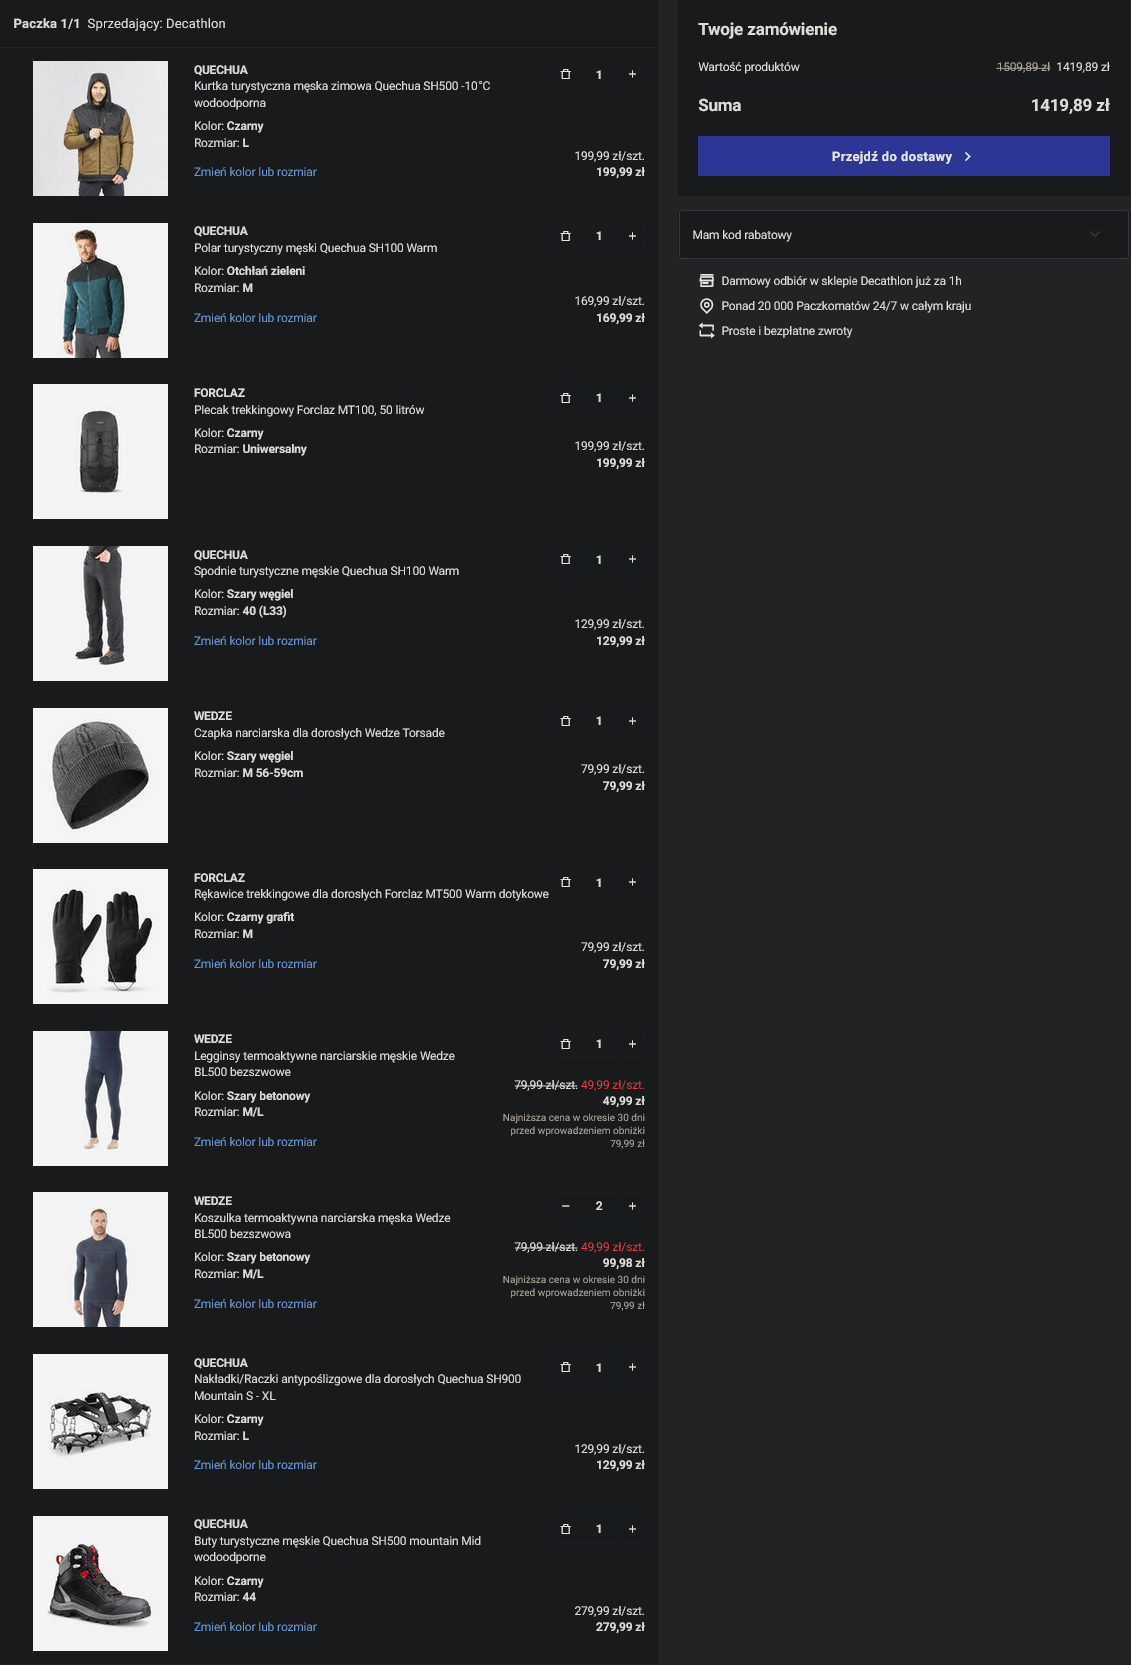The image size is (1131, 1665).
Task: Expand the 'Mam kod rabatowy' section
Action: pos(903,235)
